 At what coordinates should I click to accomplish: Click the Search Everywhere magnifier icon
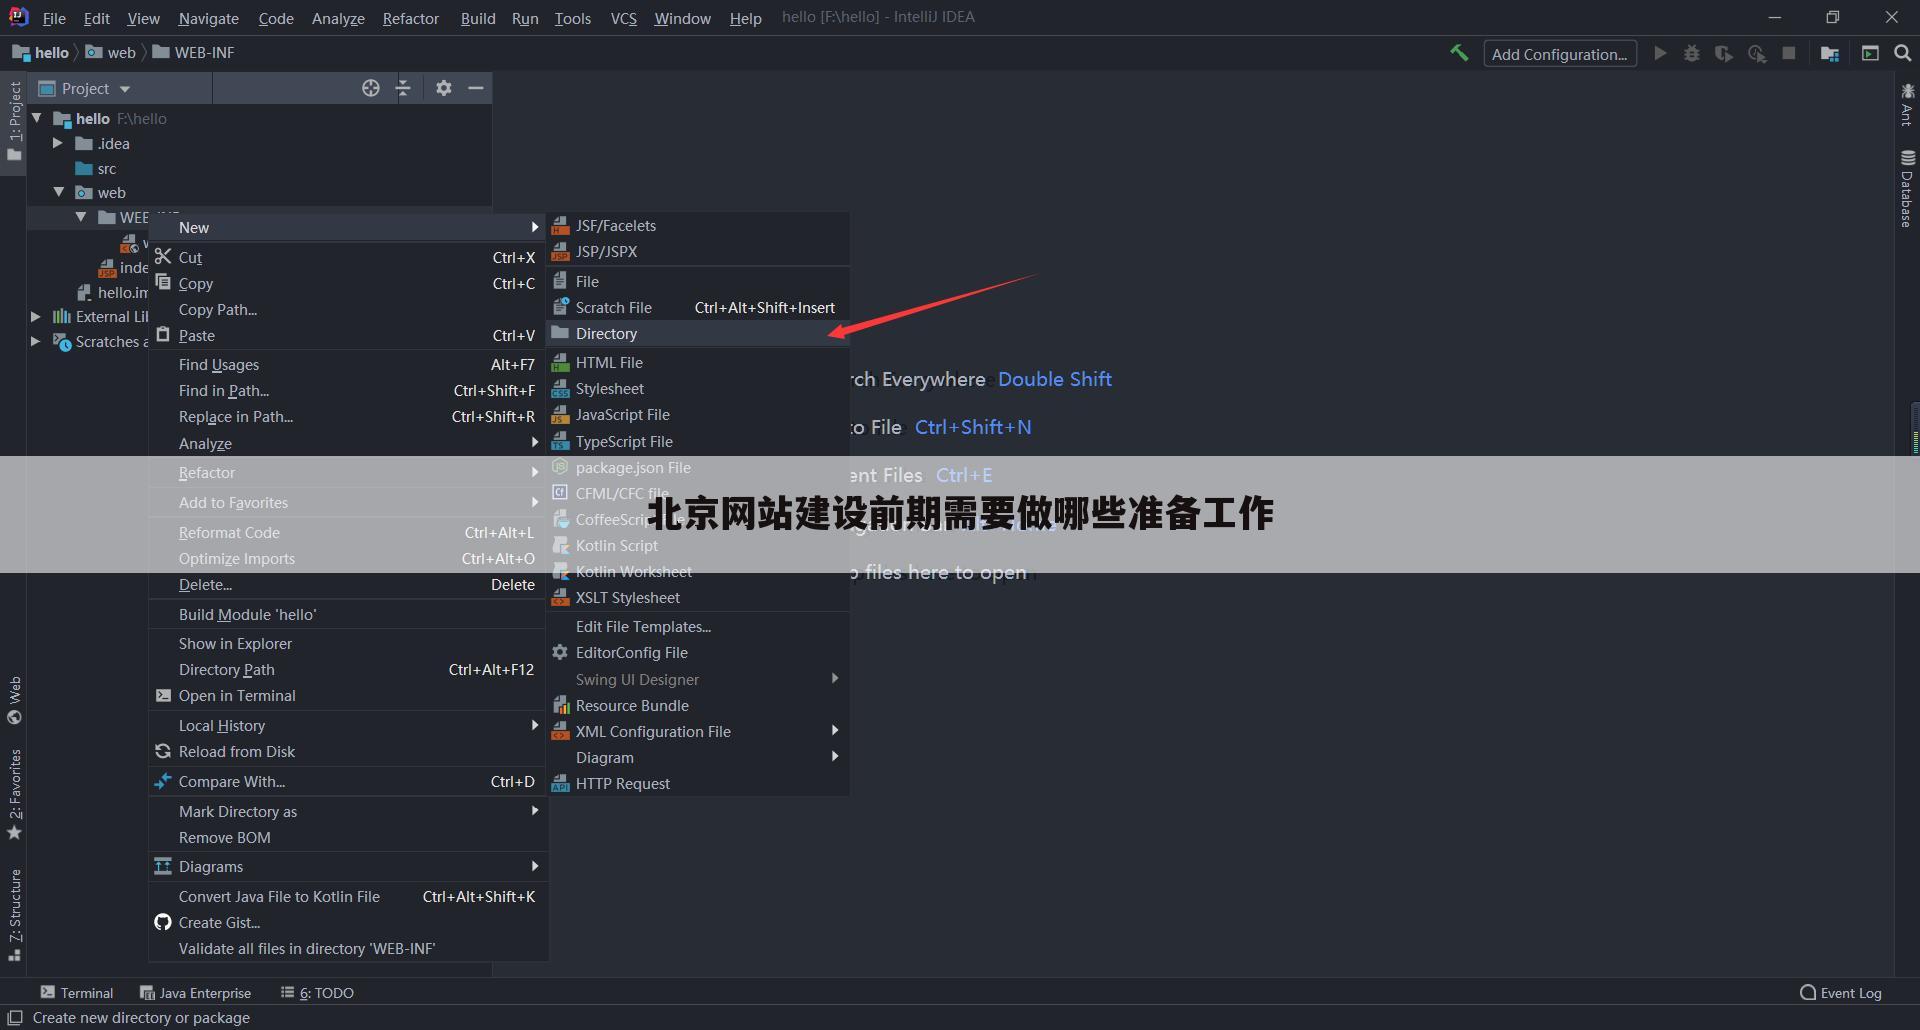(x=1903, y=53)
